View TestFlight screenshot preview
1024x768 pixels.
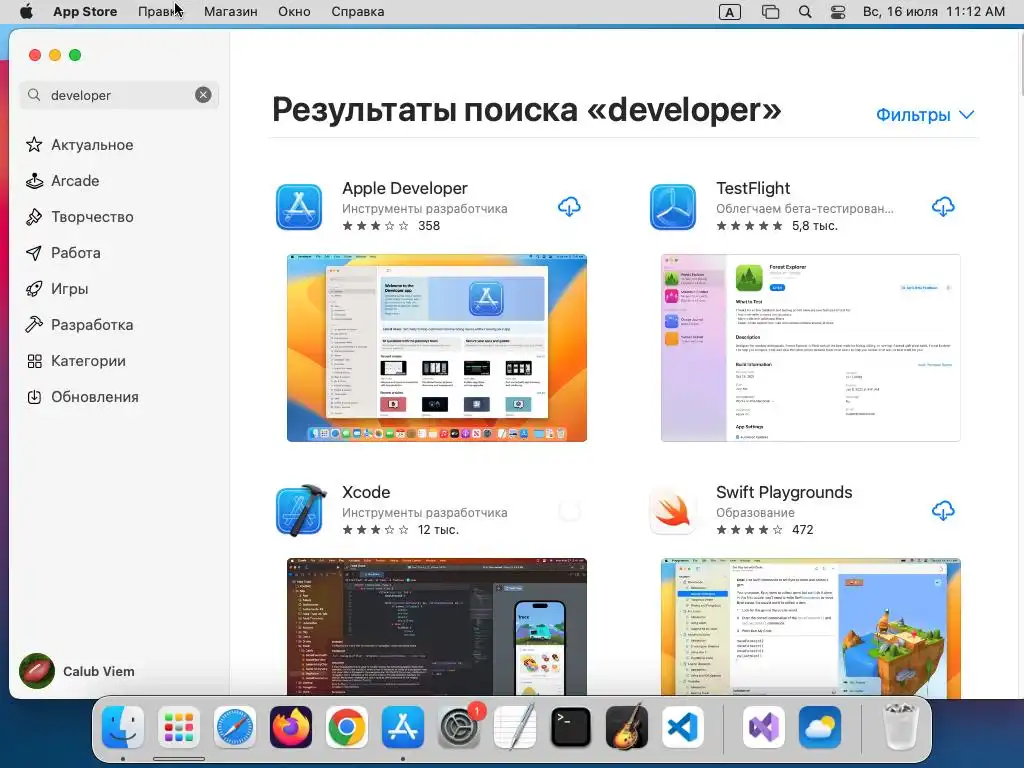click(x=810, y=348)
